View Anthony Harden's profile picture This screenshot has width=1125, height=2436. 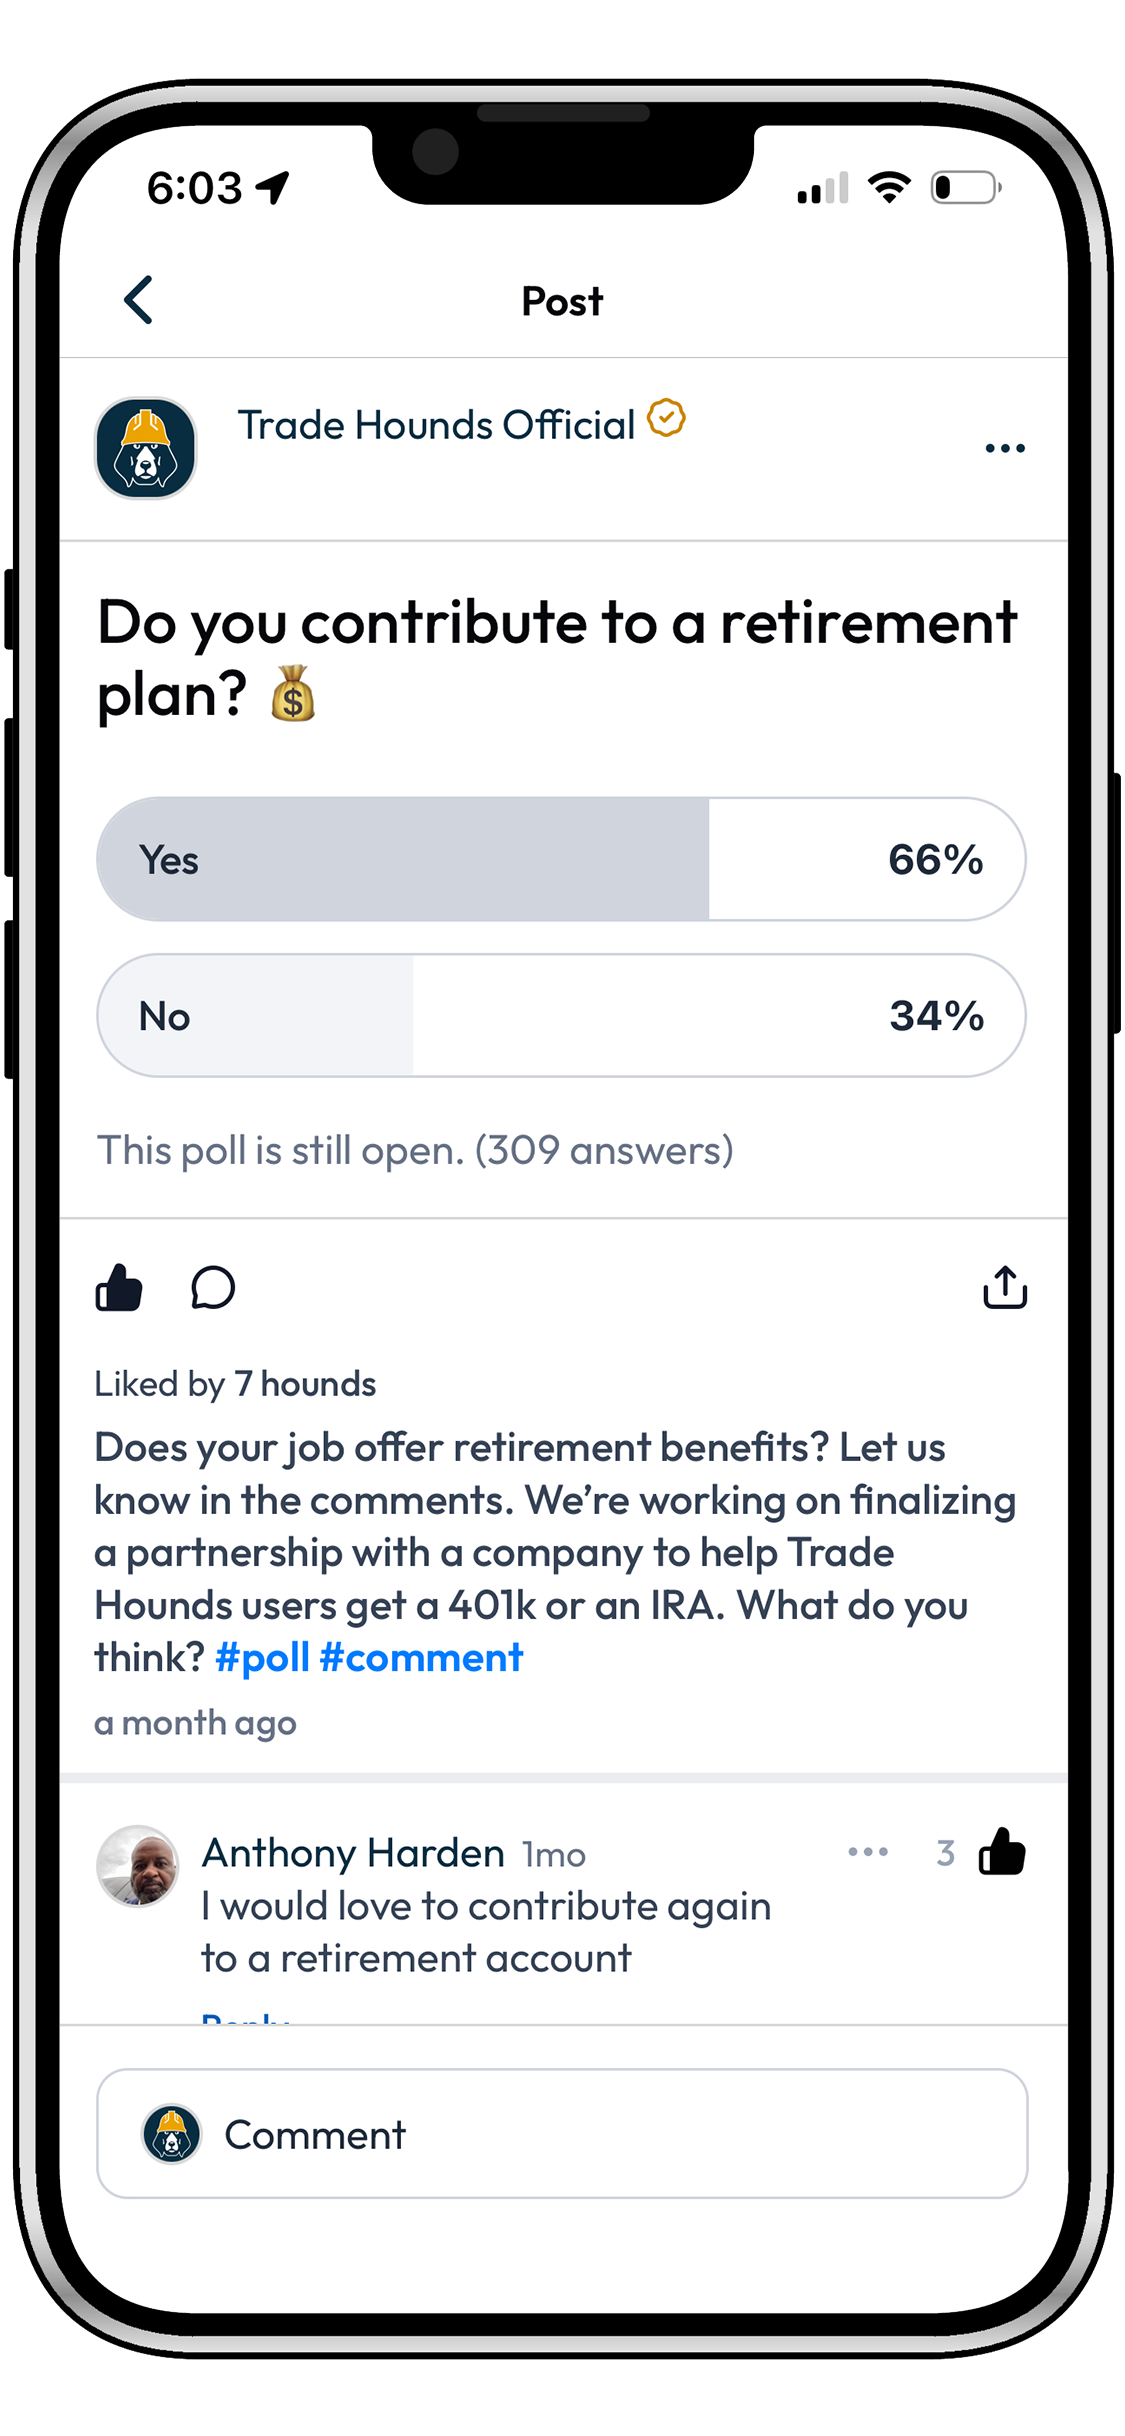(138, 1866)
